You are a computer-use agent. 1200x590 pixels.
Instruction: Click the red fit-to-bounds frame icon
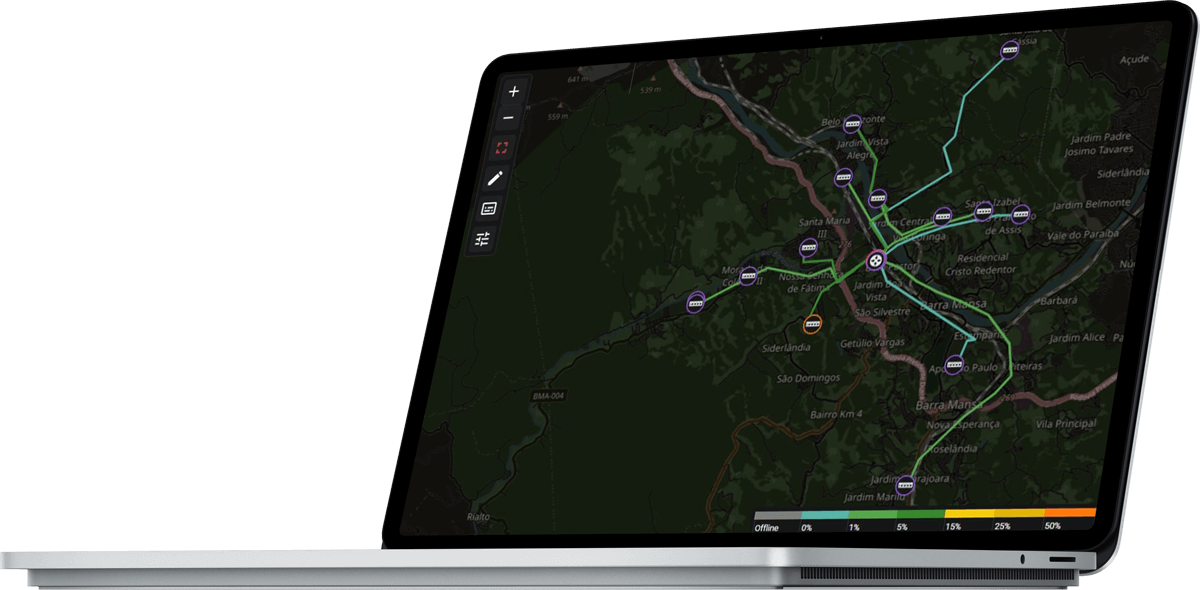click(x=502, y=148)
